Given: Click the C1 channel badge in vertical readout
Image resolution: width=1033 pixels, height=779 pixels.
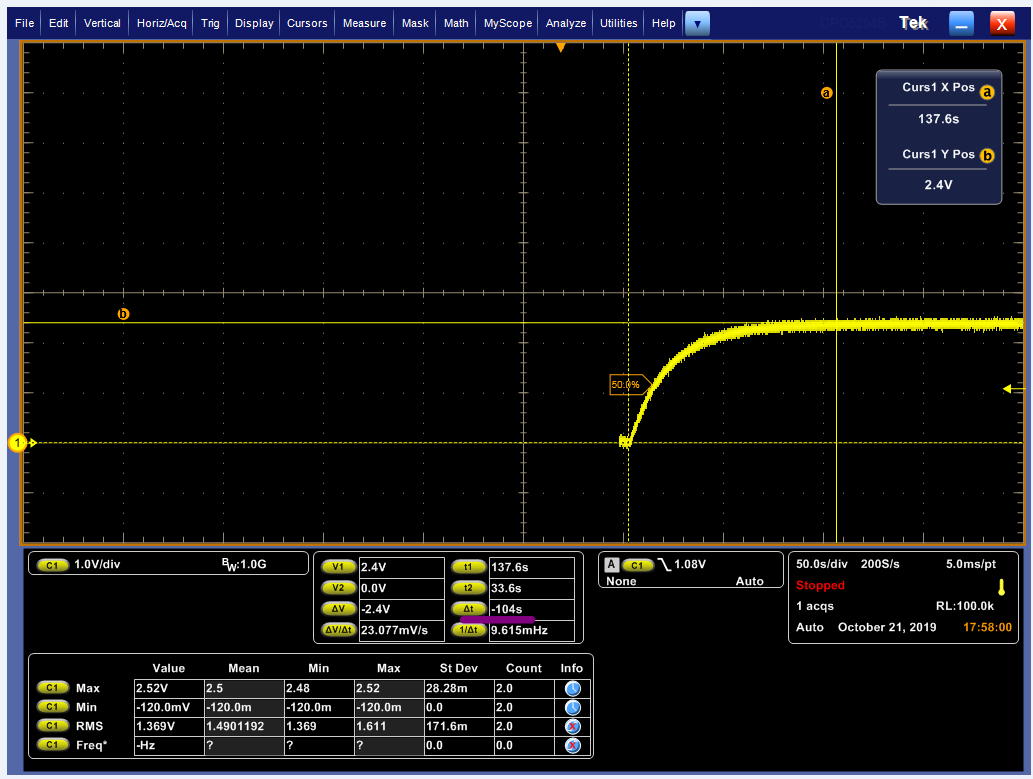Looking at the screenshot, I should click(x=53, y=565).
